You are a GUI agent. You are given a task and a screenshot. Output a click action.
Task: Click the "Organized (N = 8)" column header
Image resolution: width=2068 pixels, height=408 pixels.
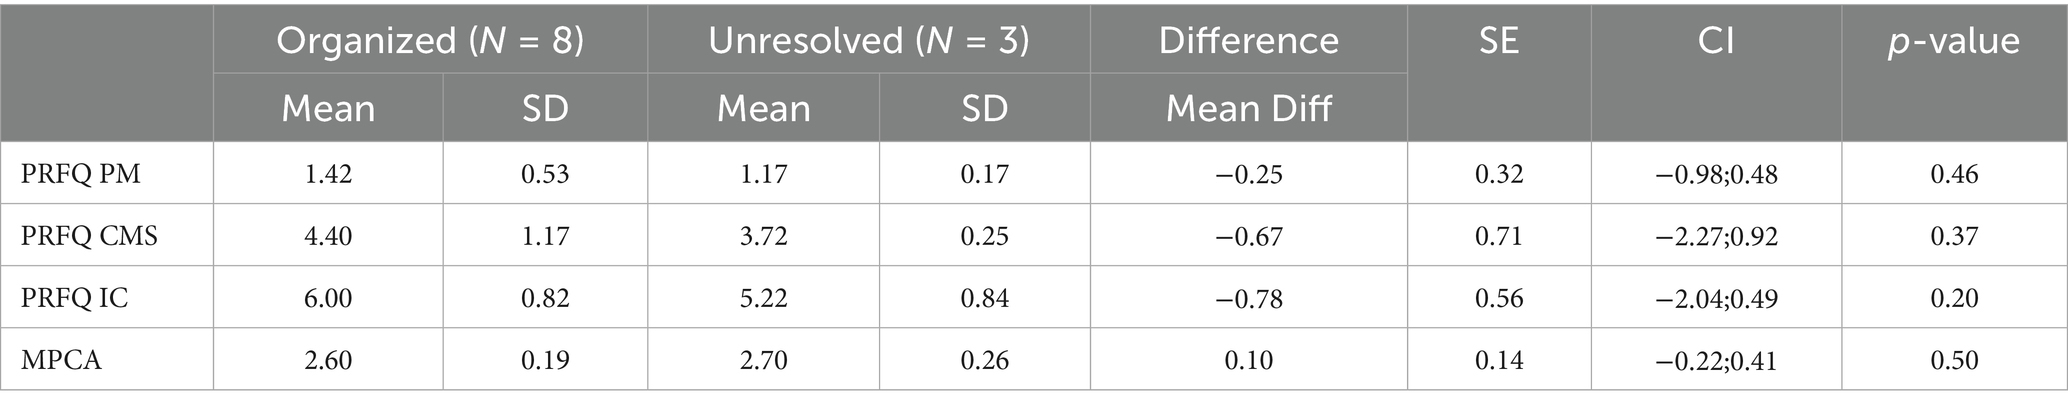point(430,41)
